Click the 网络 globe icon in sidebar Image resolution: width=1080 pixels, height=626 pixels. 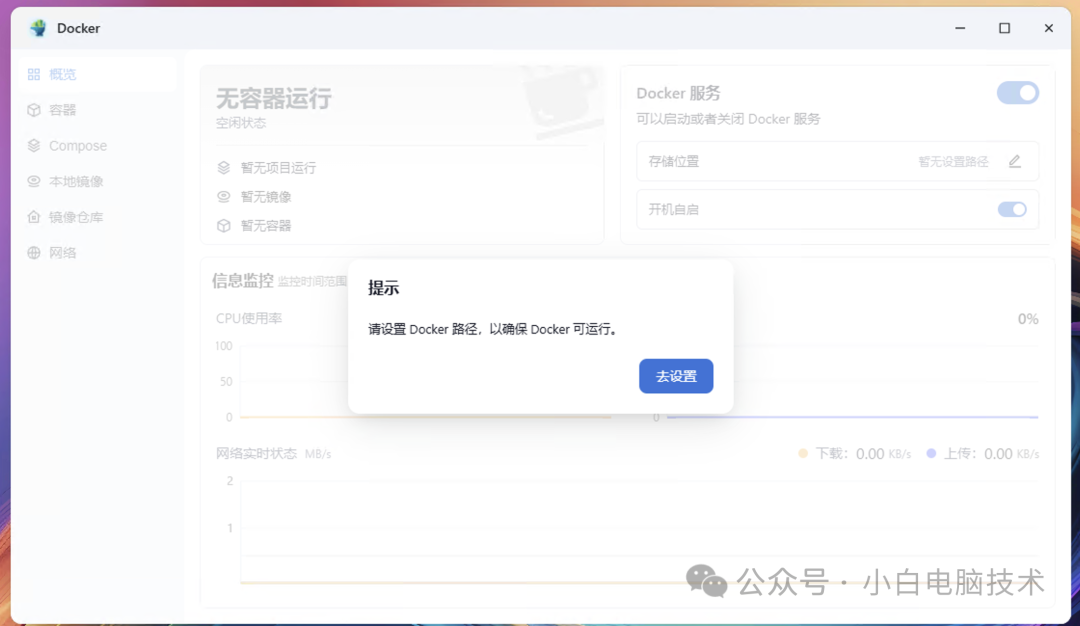coord(34,253)
